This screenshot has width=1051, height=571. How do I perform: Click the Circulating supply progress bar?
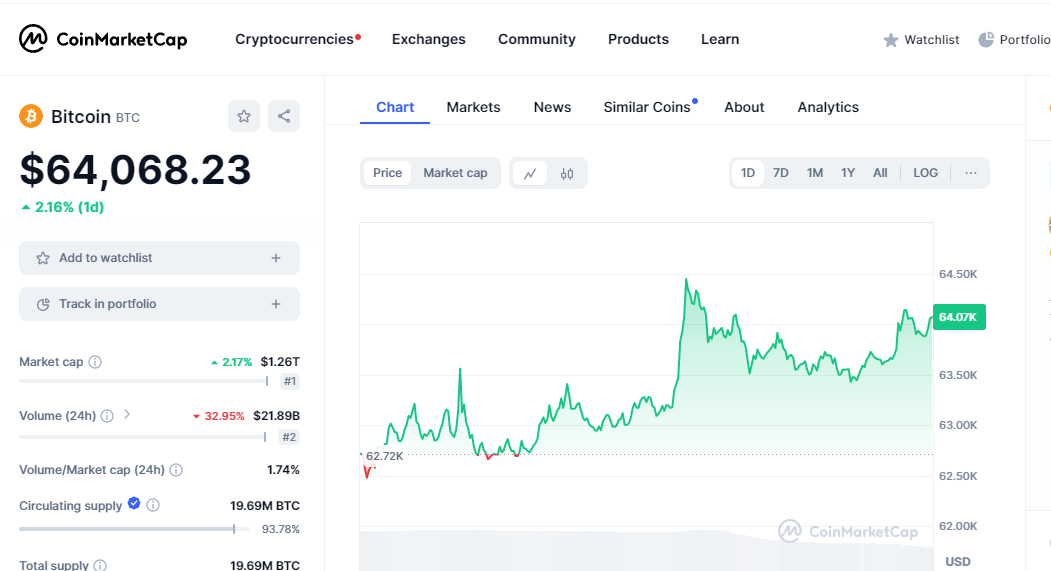click(134, 529)
